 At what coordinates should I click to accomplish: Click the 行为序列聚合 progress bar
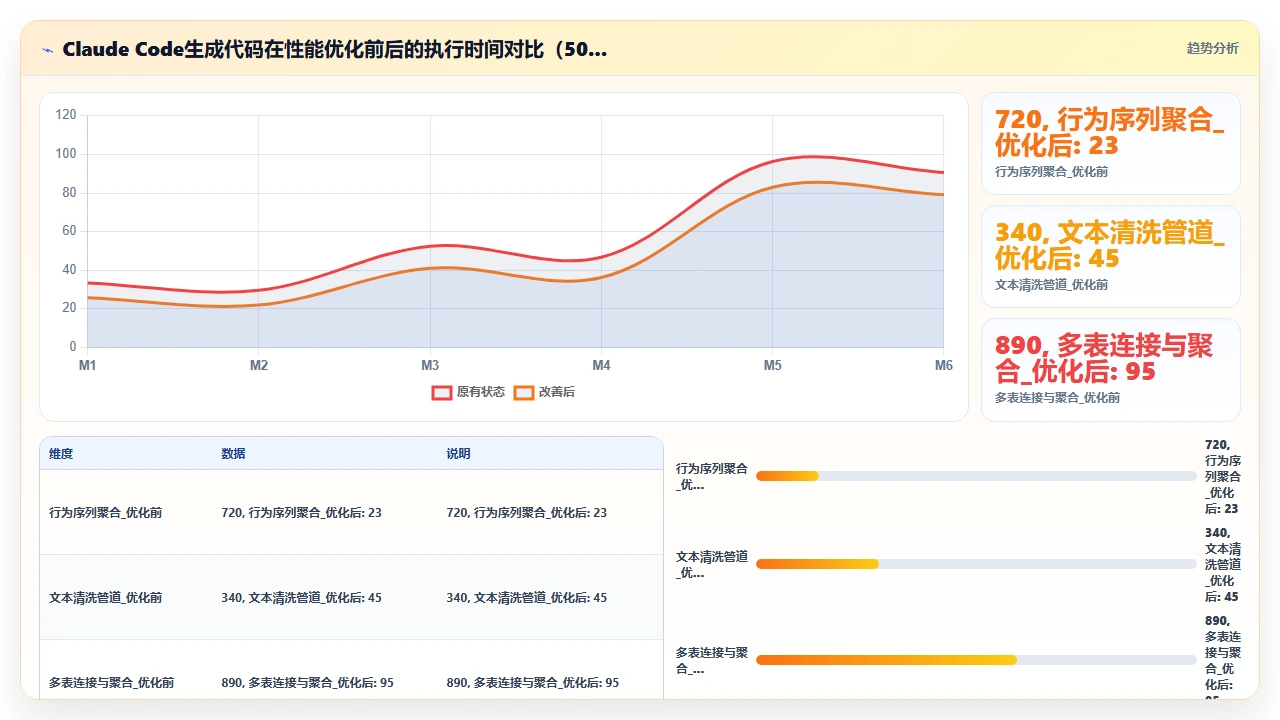[976, 476]
